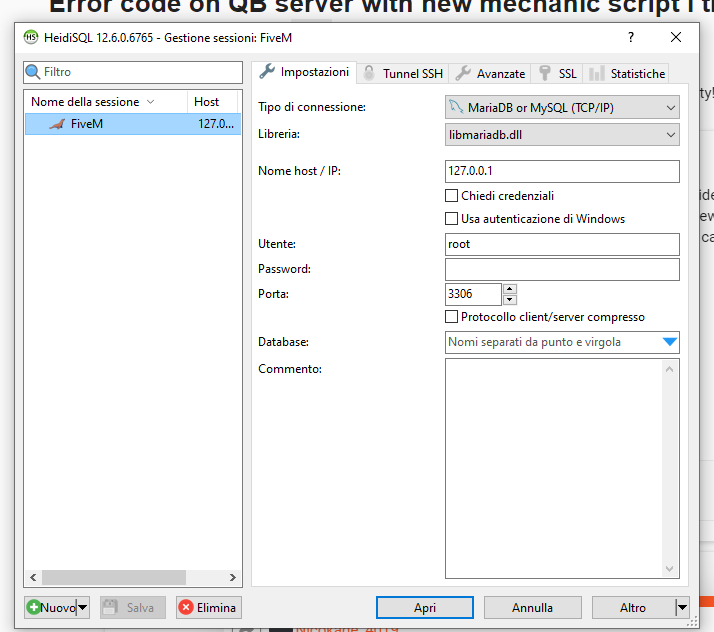The width and height of the screenshot is (714, 632).
Task: Open the Altro button dropdown arrow
Action: pyautogui.click(x=682, y=607)
